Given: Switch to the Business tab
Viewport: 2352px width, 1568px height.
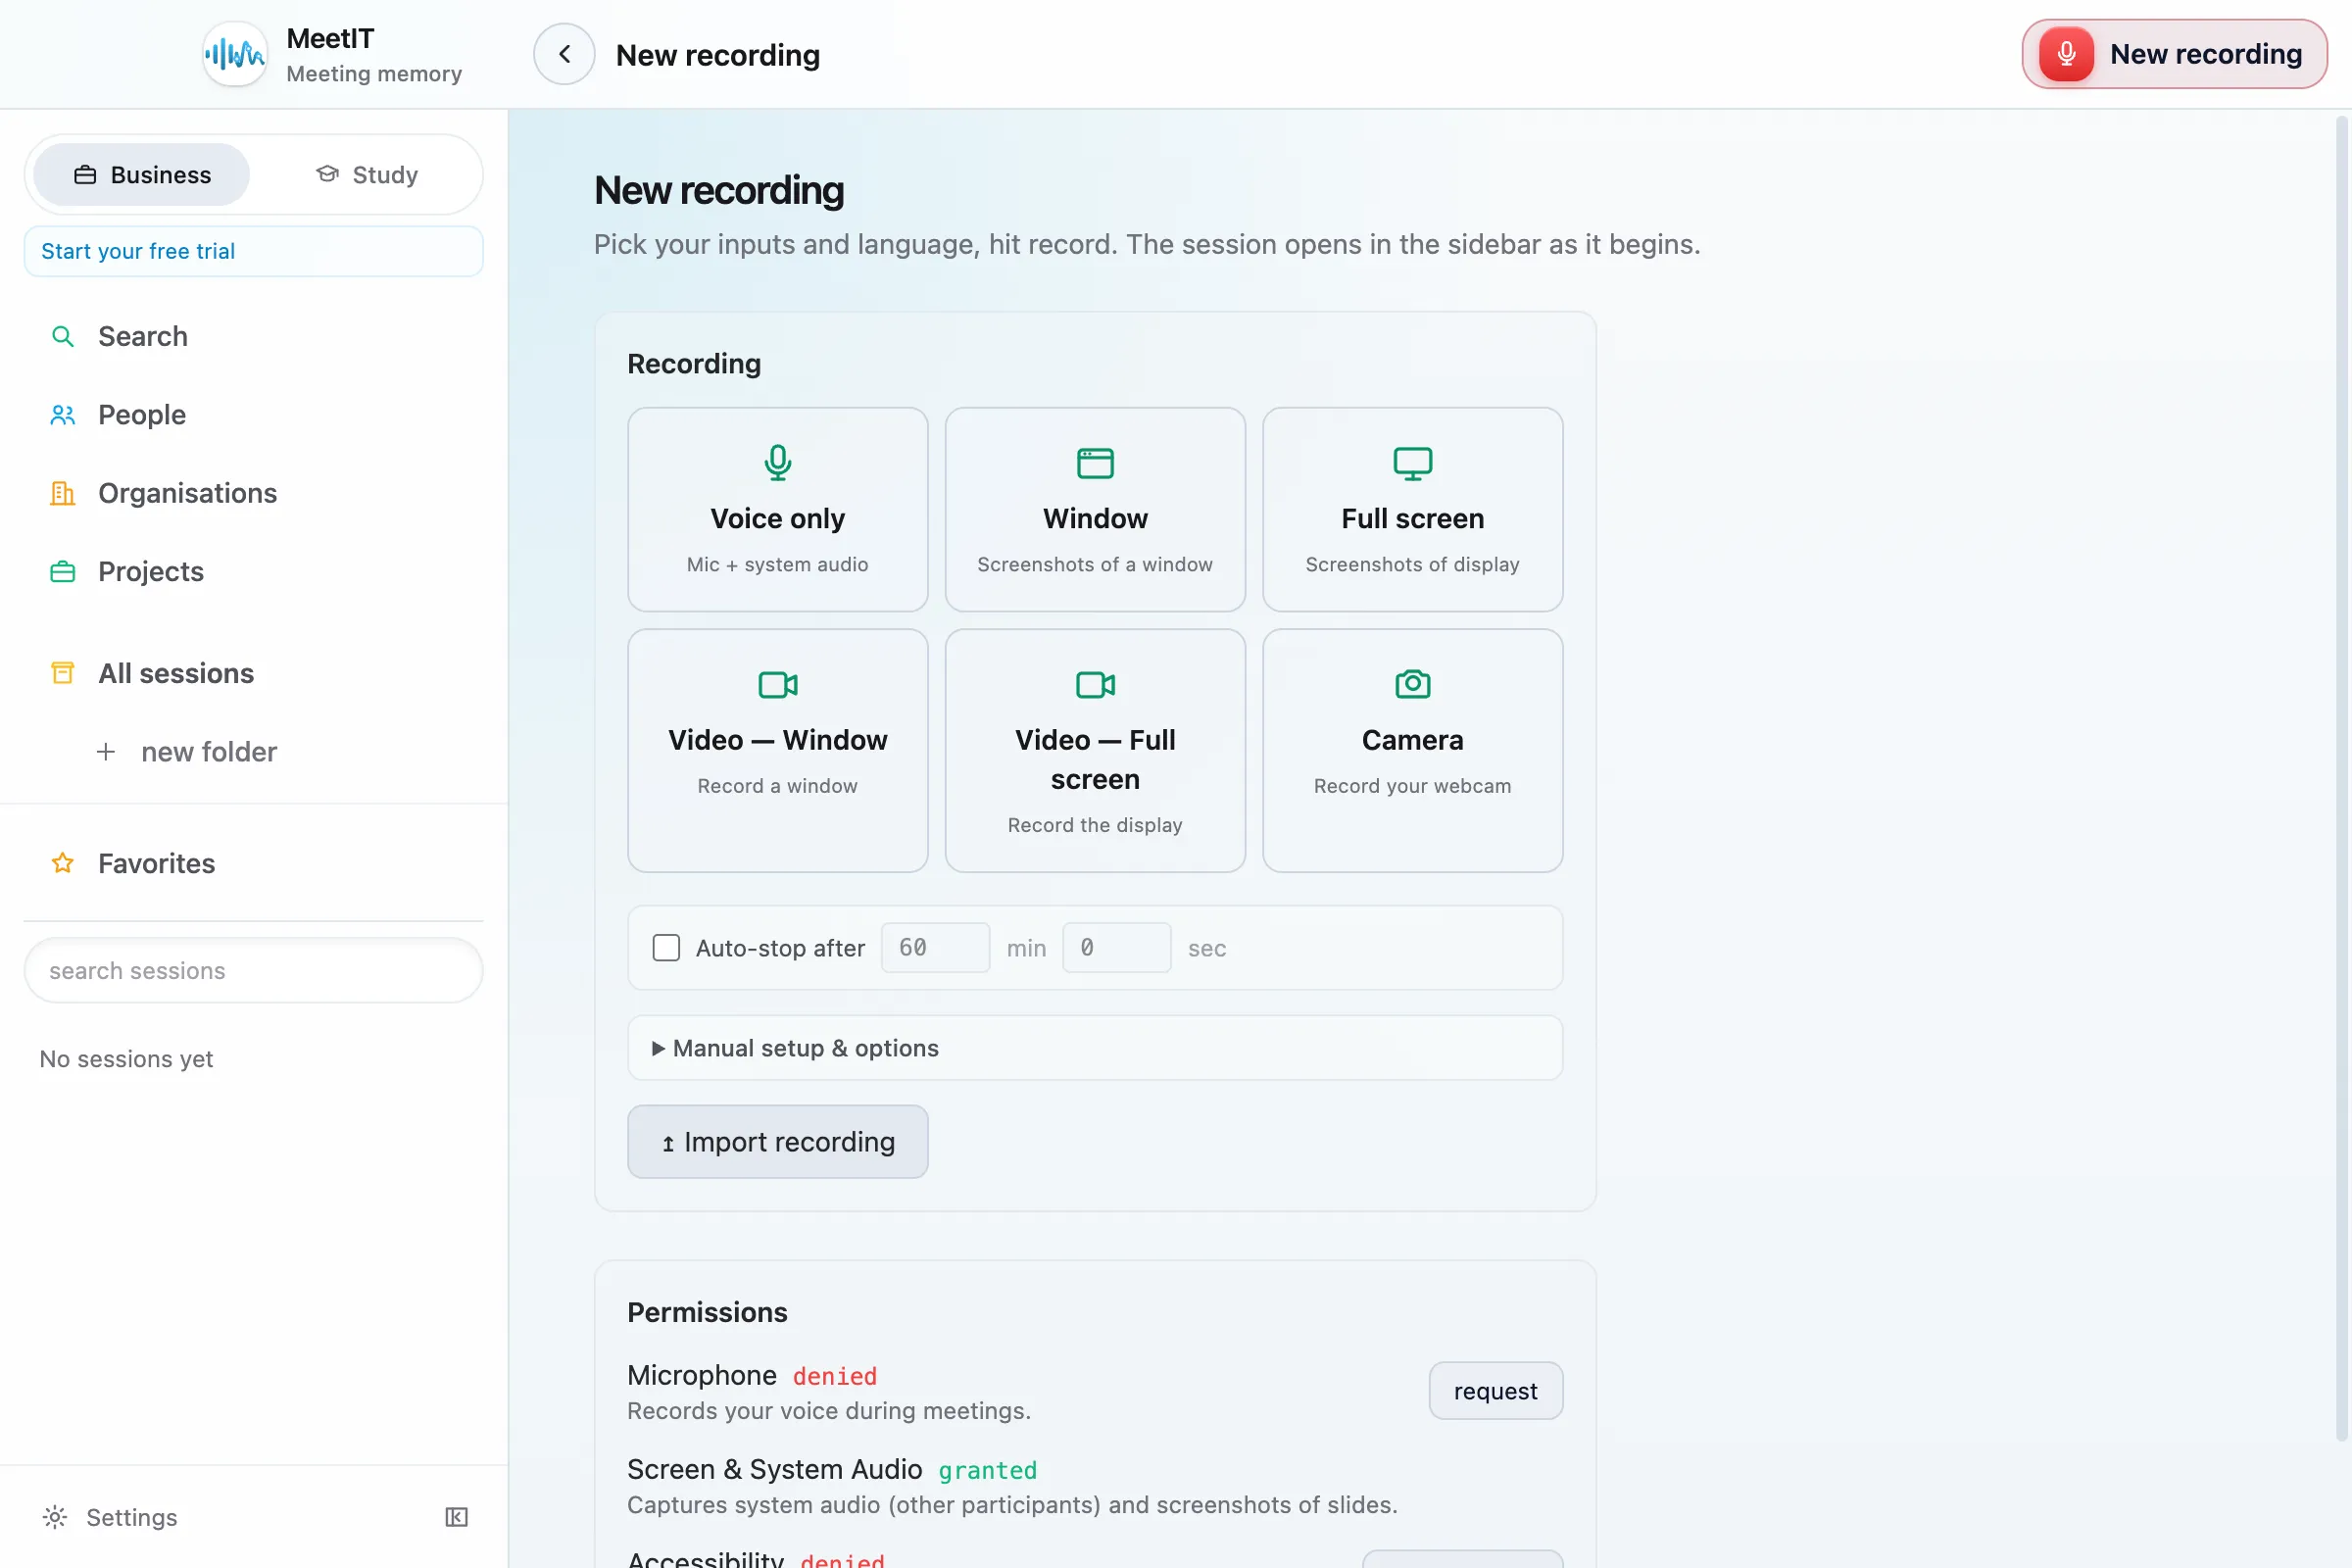Looking at the screenshot, I should click(x=142, y=175).
